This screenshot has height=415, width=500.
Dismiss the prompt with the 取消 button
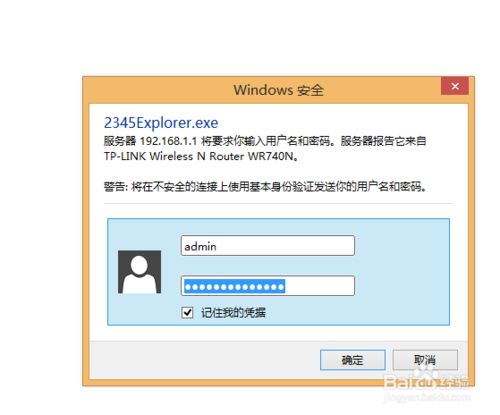[425, 360]
